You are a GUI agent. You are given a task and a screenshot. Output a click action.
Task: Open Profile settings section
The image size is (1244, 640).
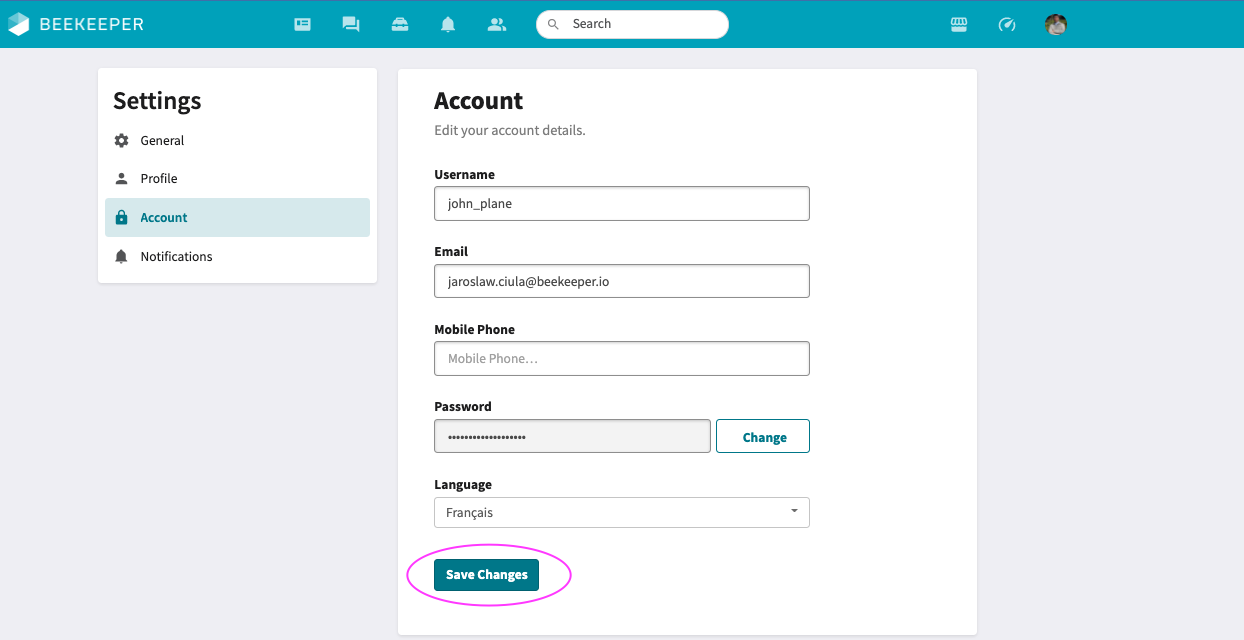coord(158,179)
